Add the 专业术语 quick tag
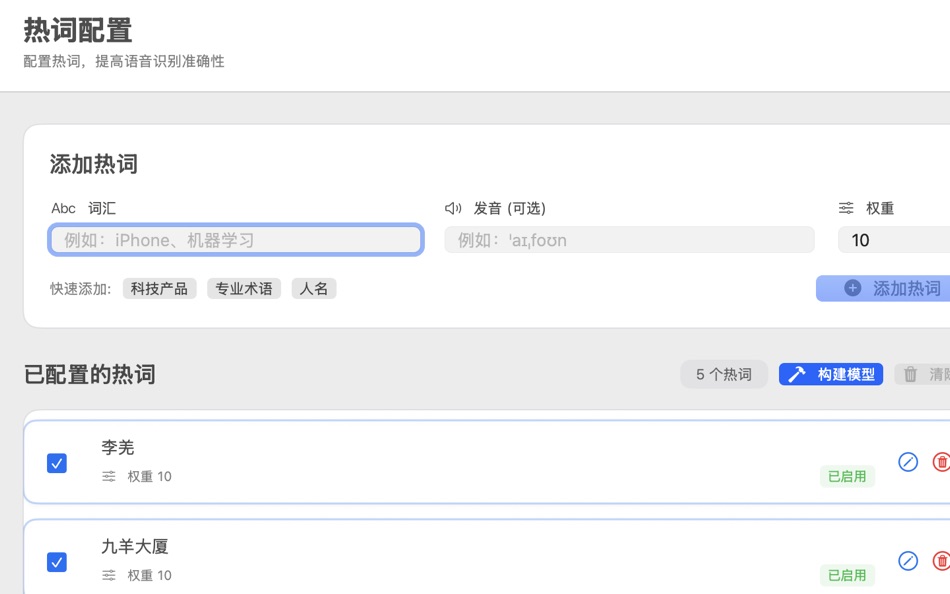The width and height of the screenshot is (950, 594). pyautogui.click(x=244, y=288)
